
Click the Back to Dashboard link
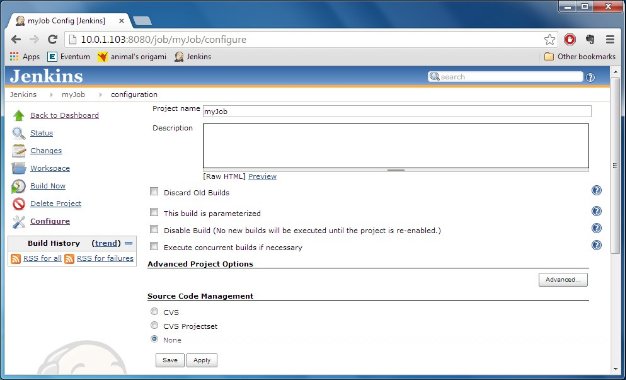64,115
